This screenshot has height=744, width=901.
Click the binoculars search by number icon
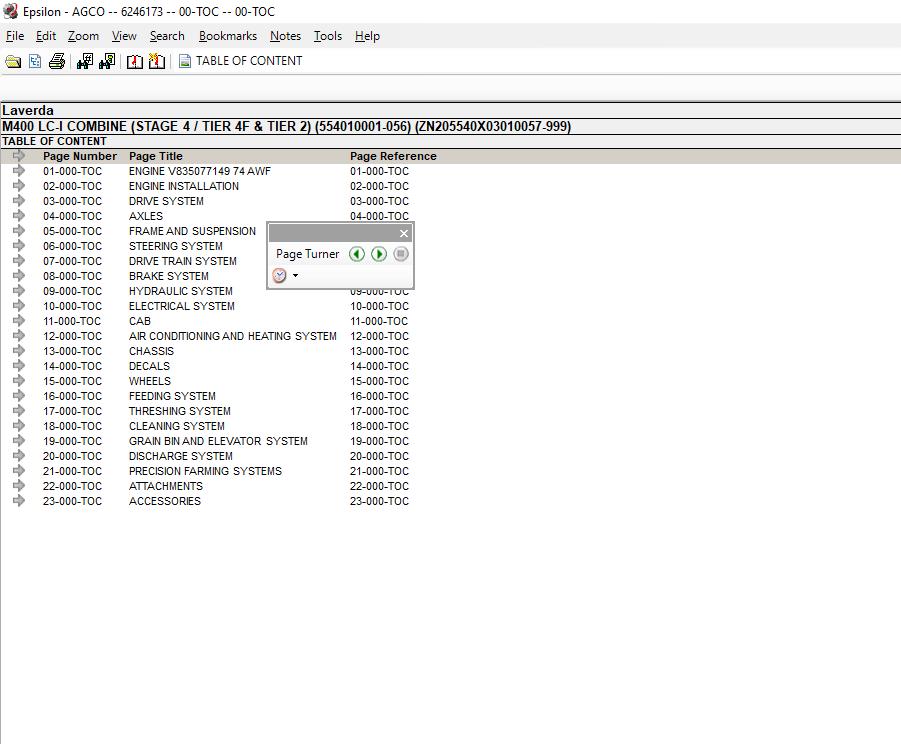(85, 61)
